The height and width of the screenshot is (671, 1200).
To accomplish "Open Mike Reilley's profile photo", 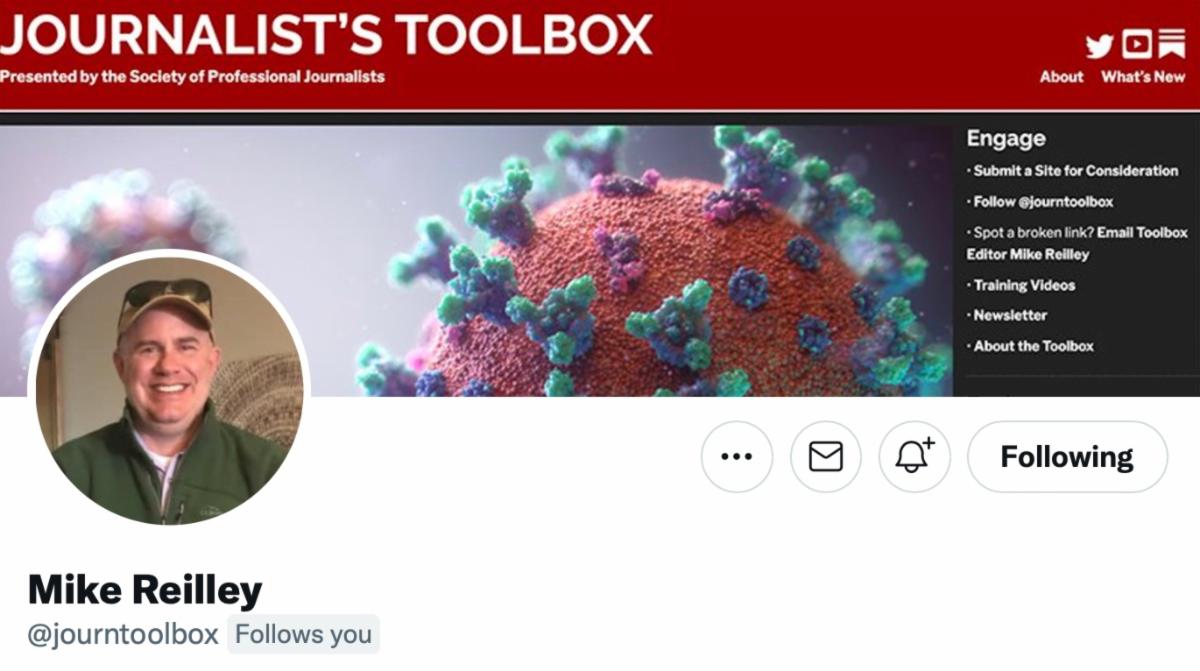I will coord(169,387).
